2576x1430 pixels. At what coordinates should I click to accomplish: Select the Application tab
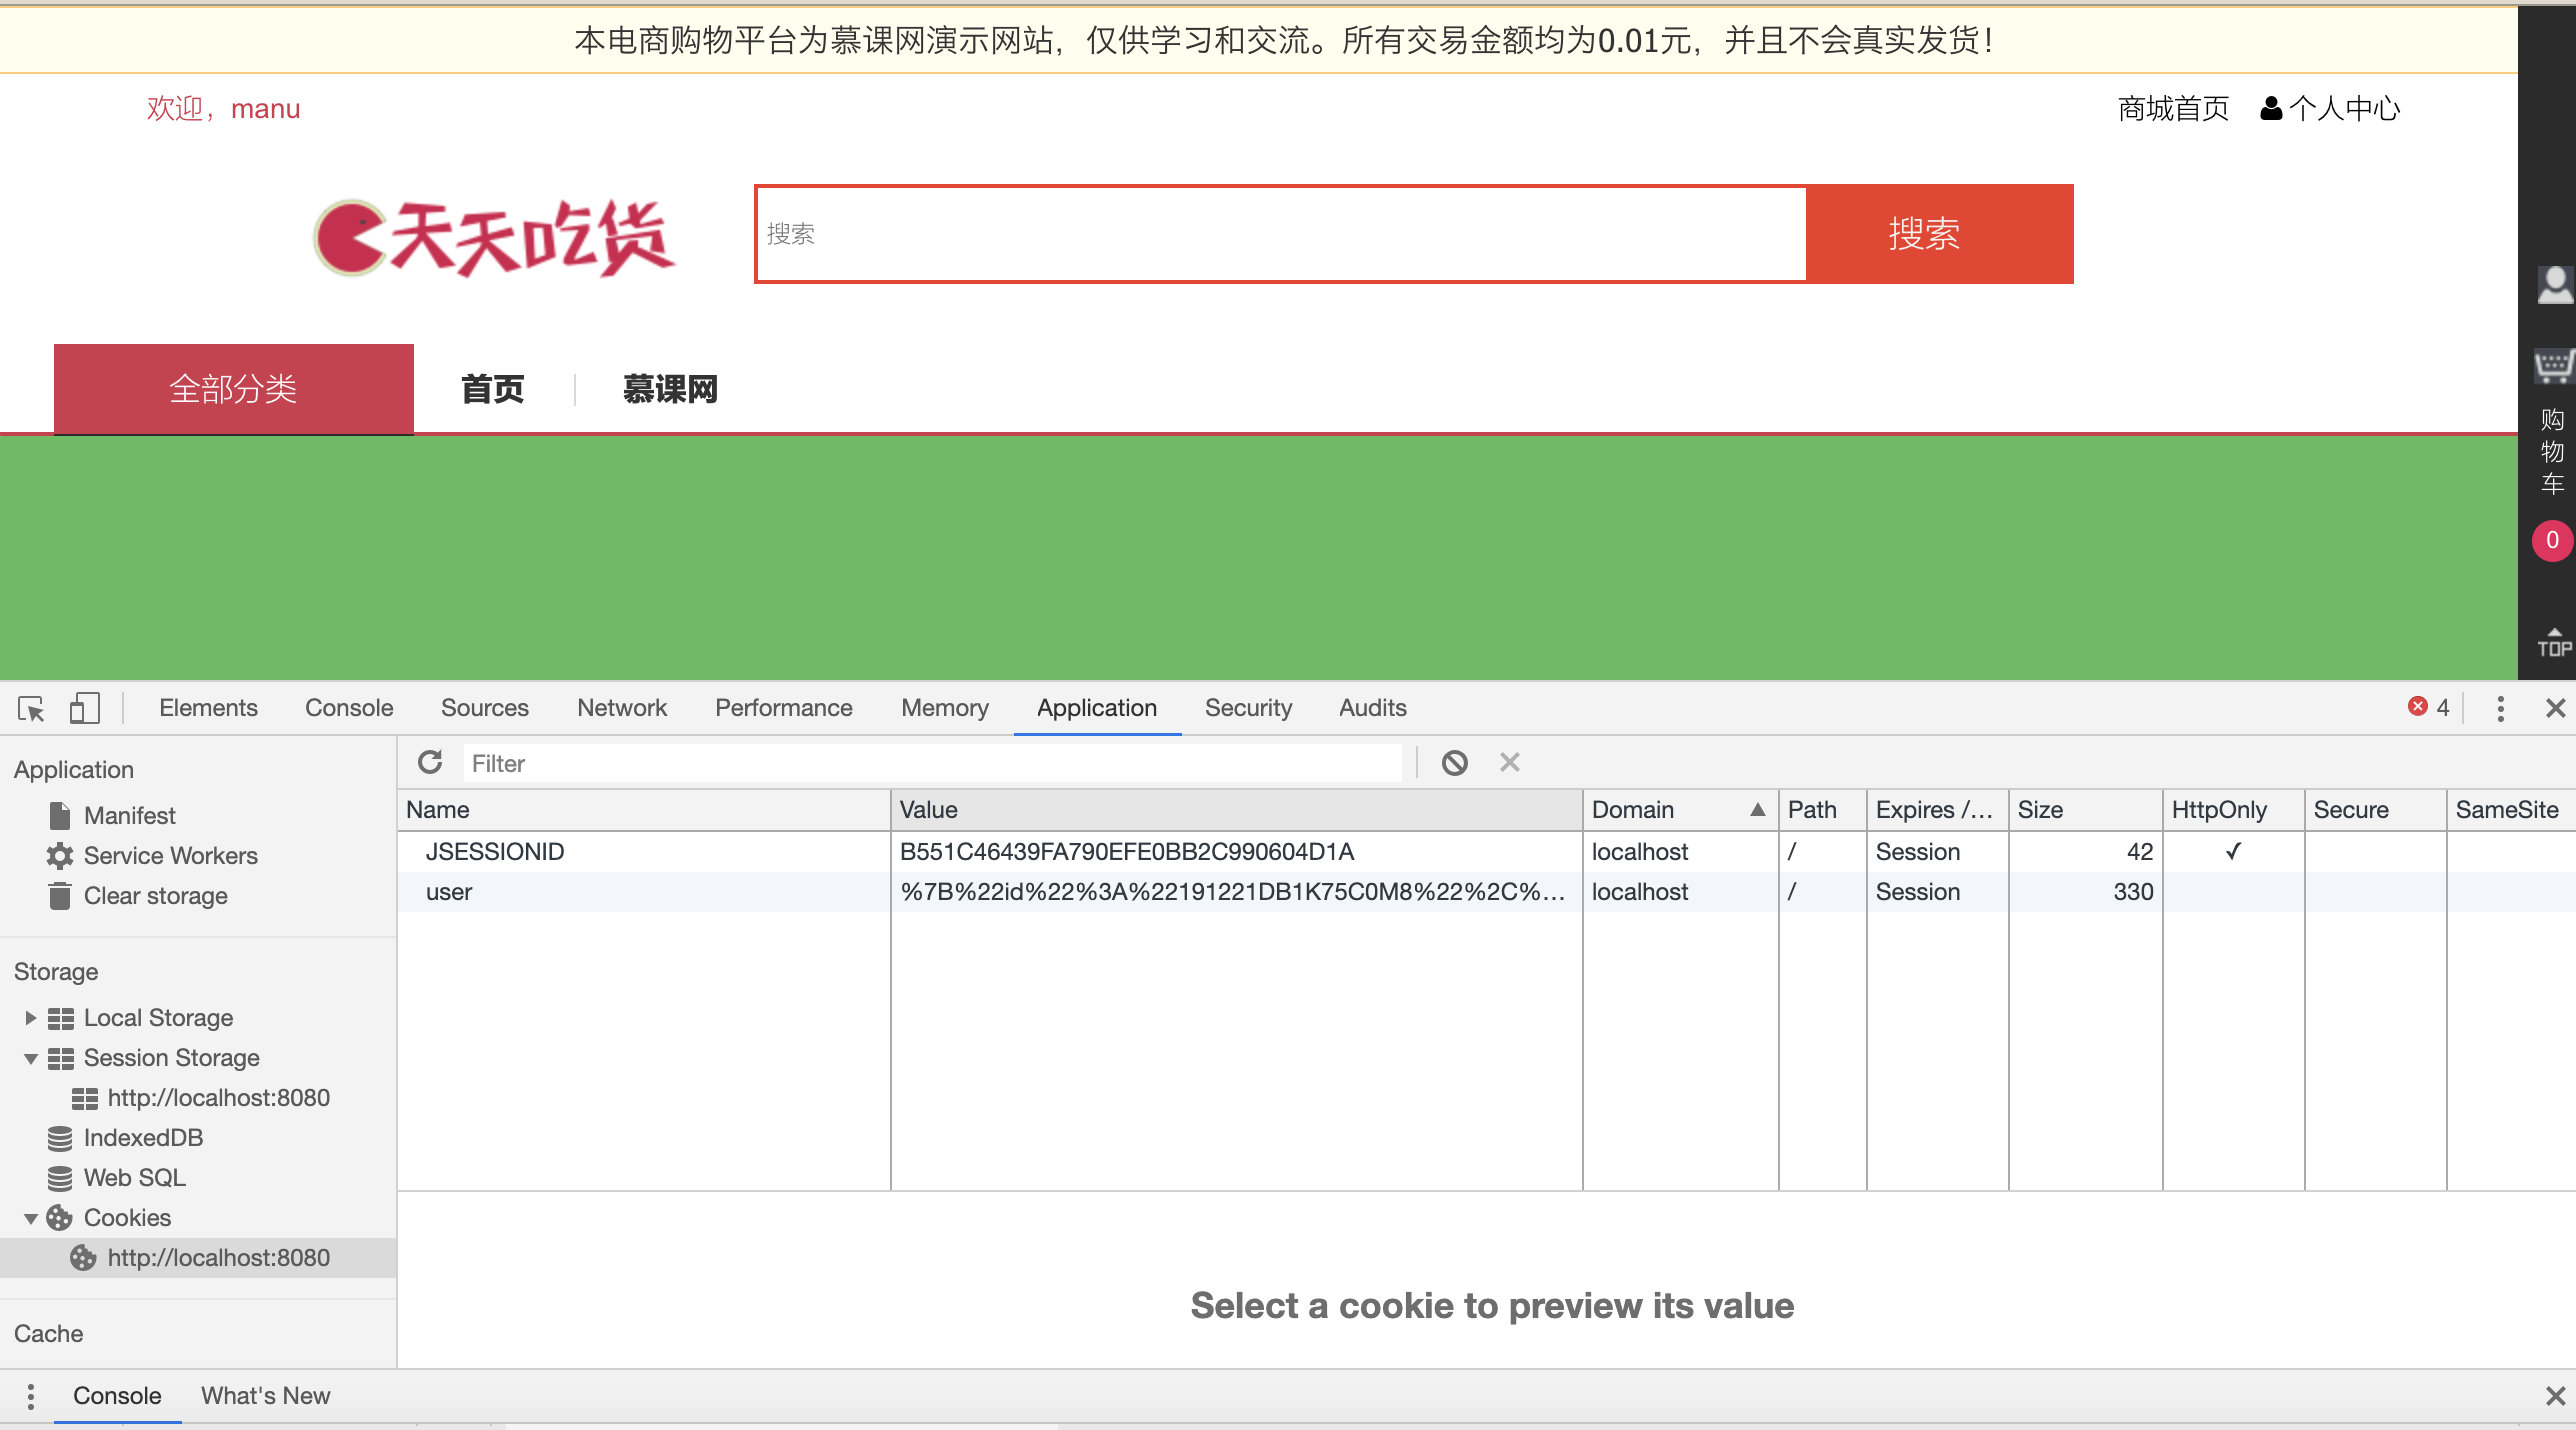click(1097, 708)
